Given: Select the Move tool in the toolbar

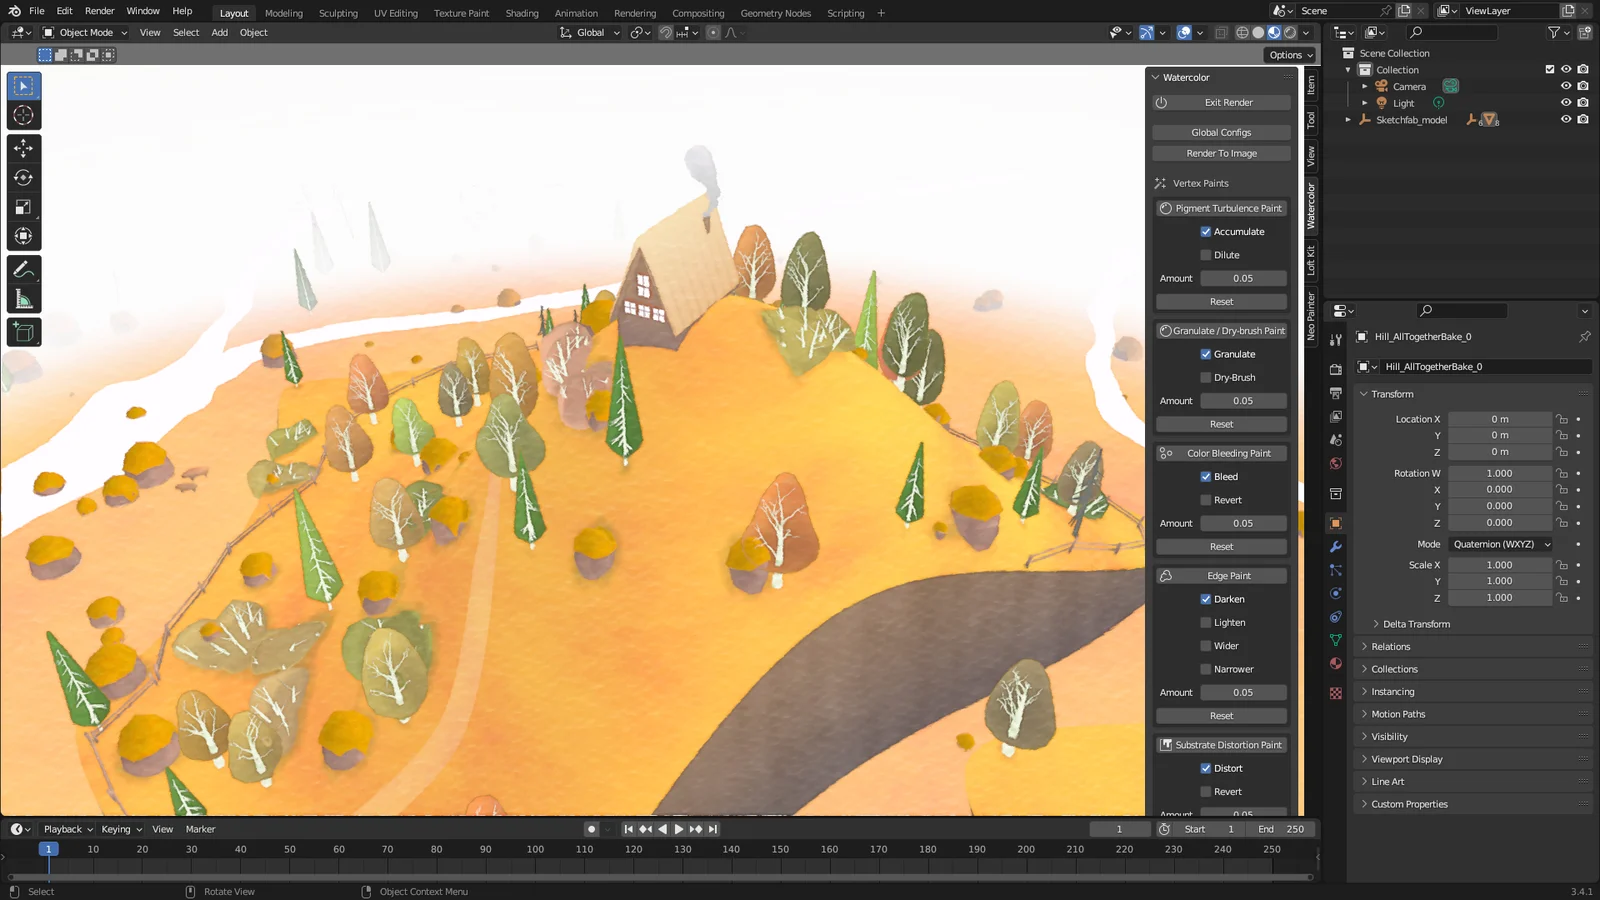Looking at the screenshot, I should click(24, 147).
